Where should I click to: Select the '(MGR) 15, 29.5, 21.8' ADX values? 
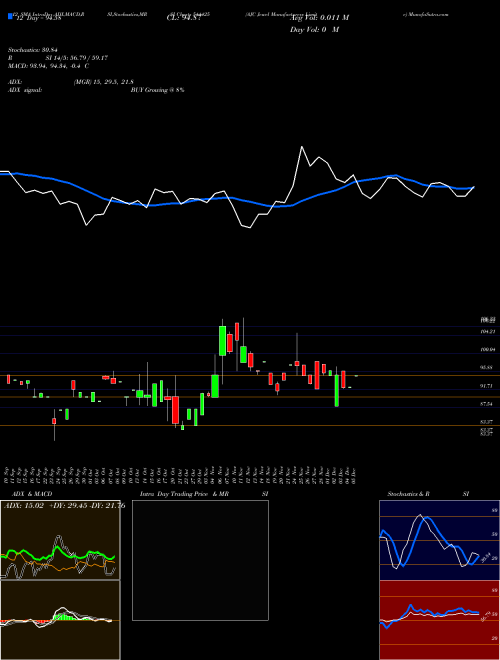104,82
